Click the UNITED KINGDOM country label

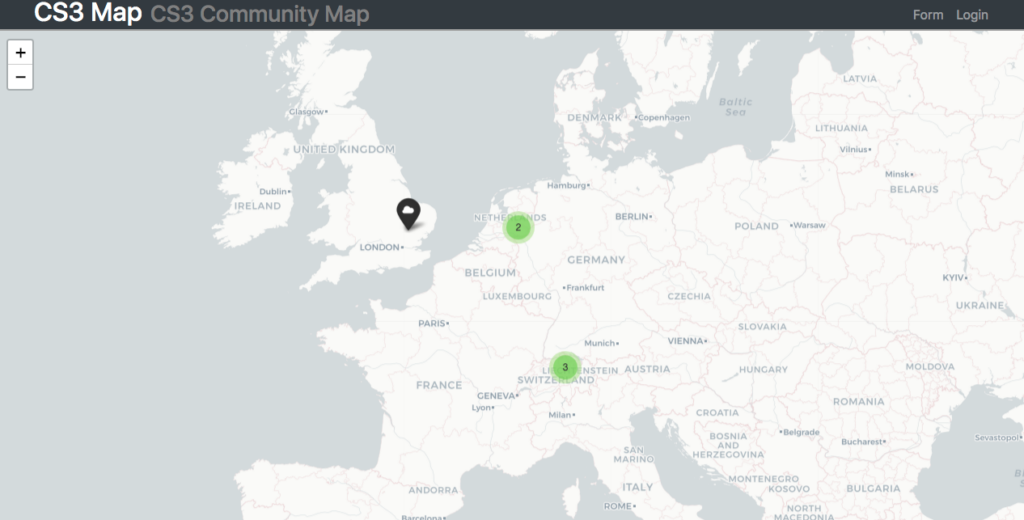(x=344, y=150)
